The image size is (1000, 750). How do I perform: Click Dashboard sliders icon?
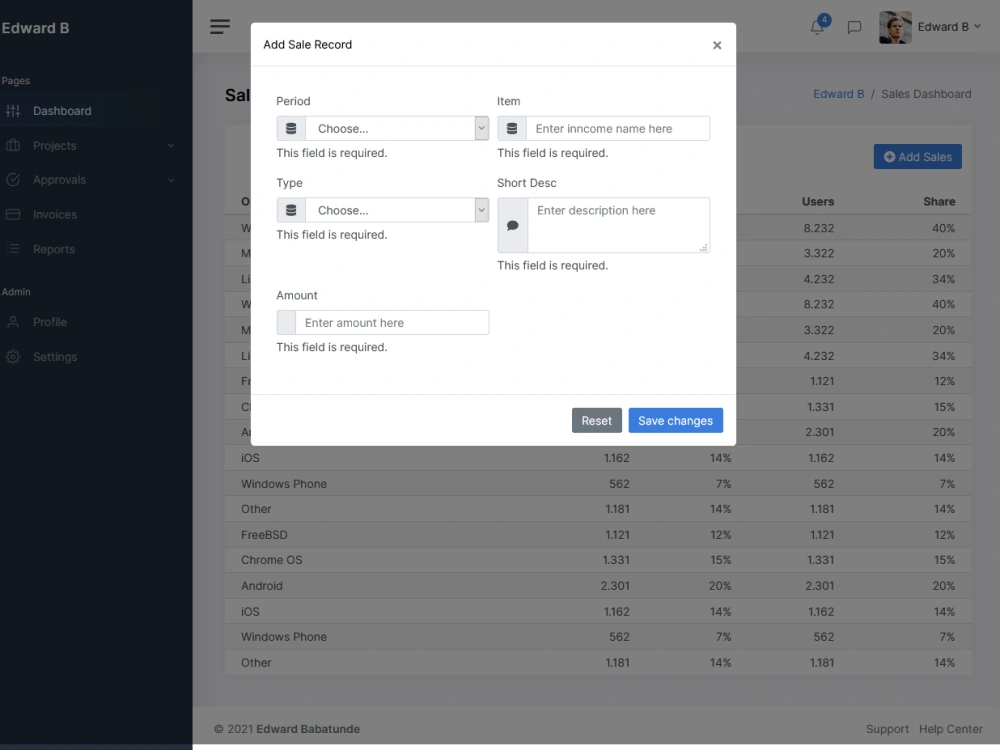click(x=13, y=111)
